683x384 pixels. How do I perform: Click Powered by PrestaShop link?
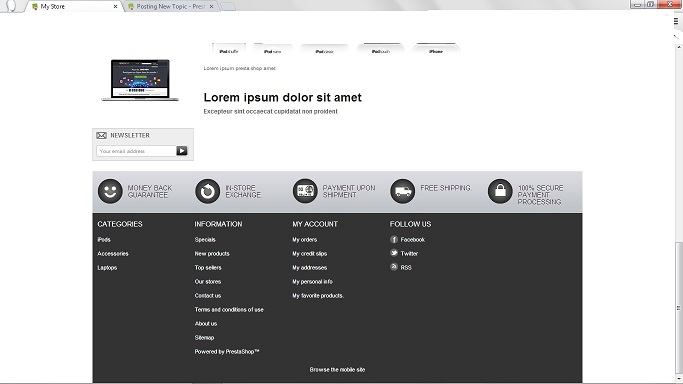click(227, 351)
